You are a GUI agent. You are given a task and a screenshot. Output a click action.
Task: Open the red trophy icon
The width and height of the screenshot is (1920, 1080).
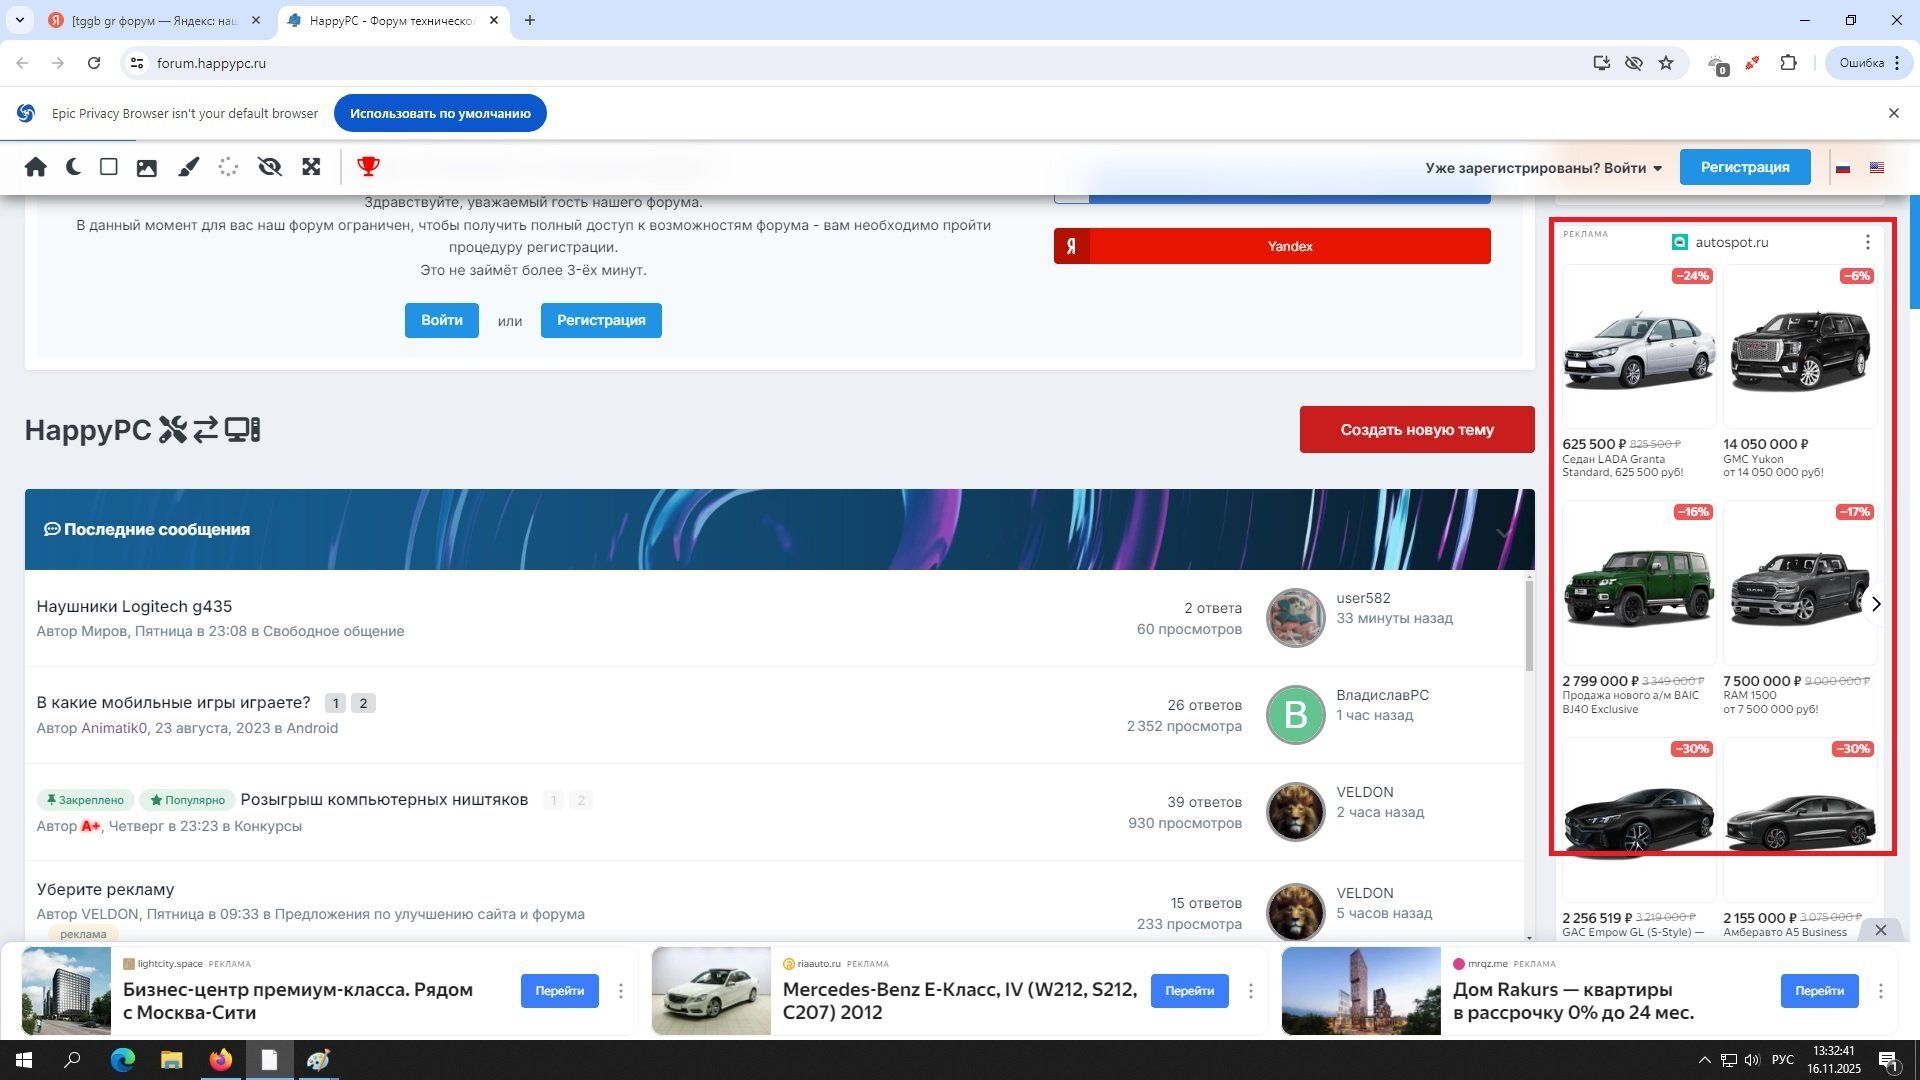point(368,166)
